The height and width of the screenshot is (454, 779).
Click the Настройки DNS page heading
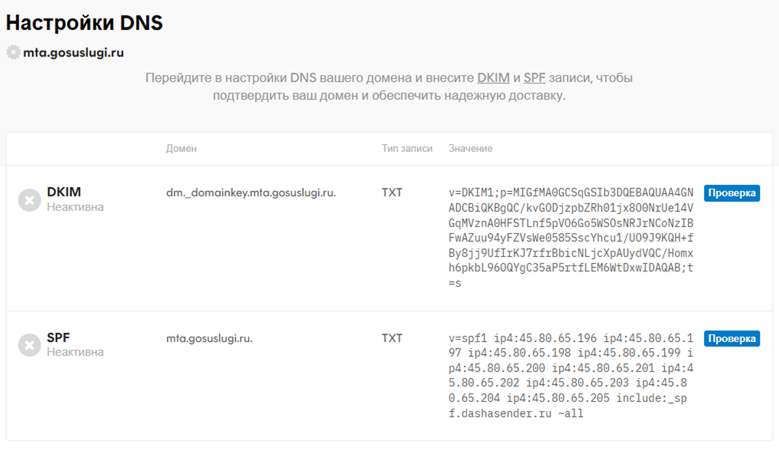(x=84, y=22)
